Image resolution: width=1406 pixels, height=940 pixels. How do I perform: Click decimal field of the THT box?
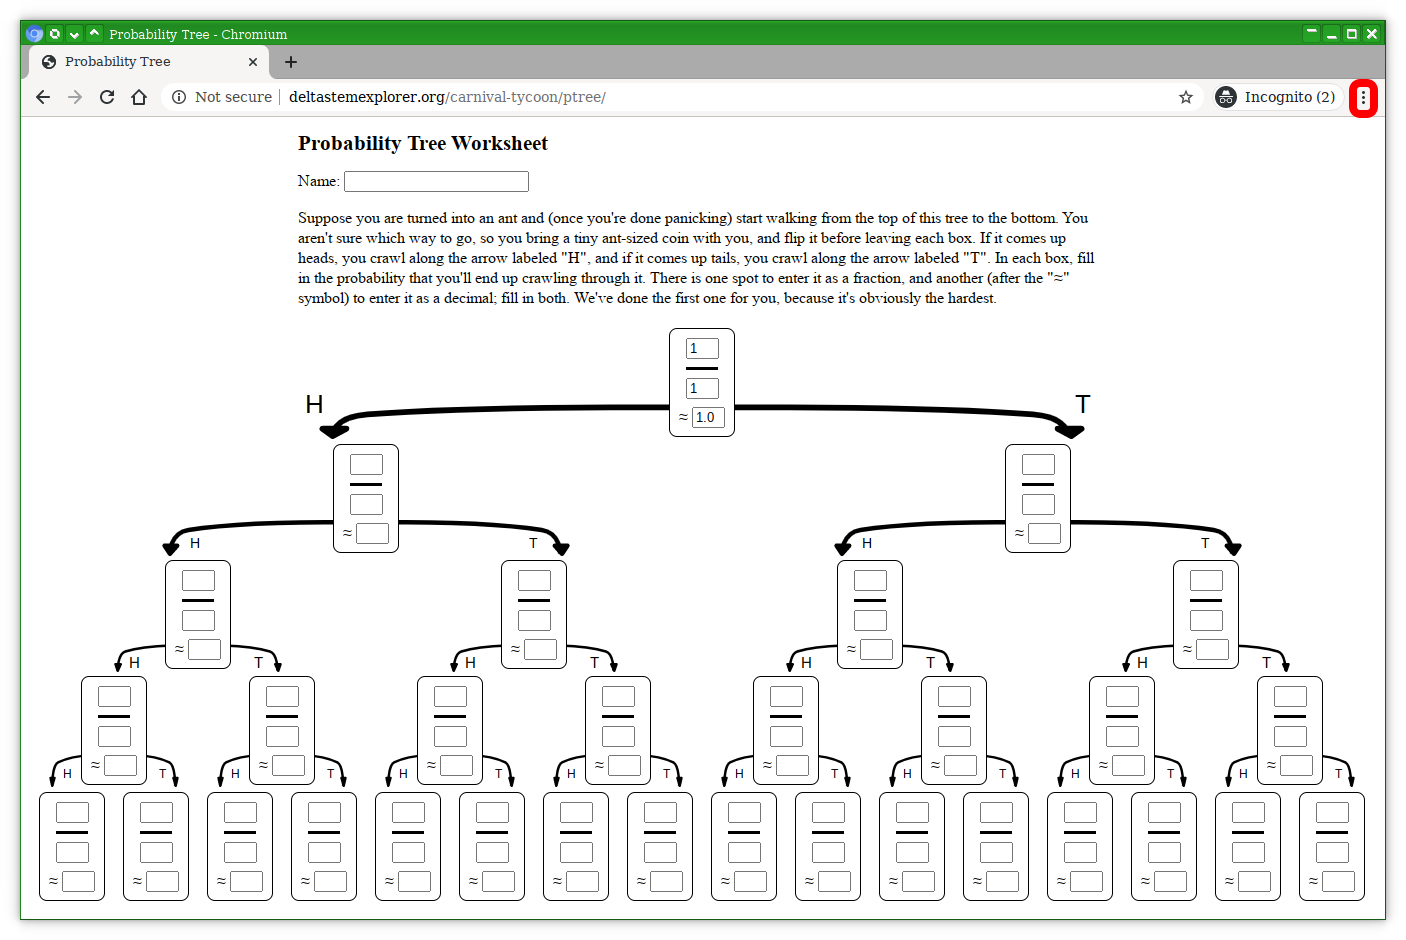(x=960, y=765)
